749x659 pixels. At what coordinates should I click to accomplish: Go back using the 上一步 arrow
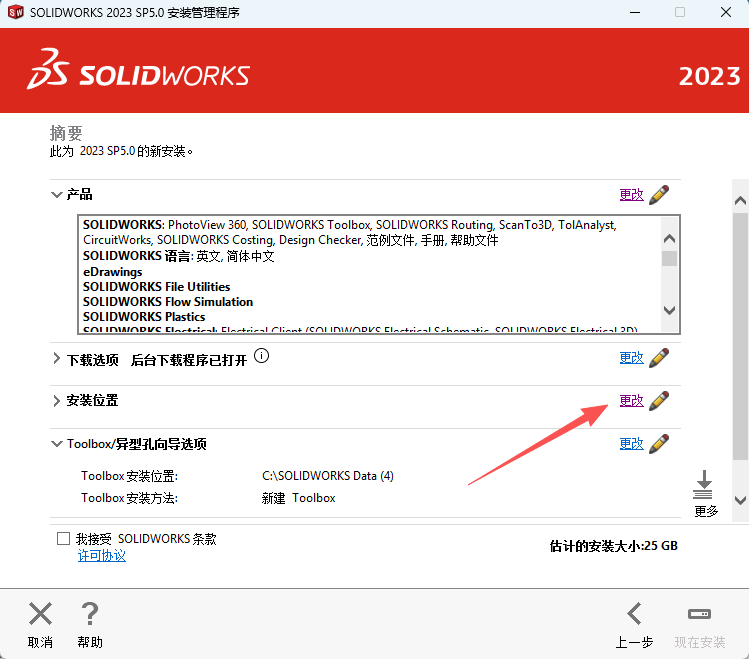(634, 614)
